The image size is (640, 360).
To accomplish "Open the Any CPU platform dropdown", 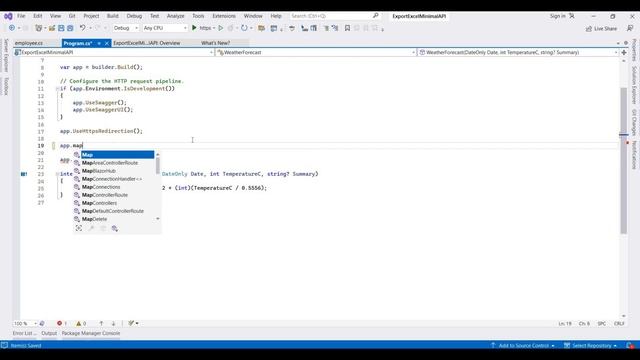I will pyautogui.click(x=165, y=28).
